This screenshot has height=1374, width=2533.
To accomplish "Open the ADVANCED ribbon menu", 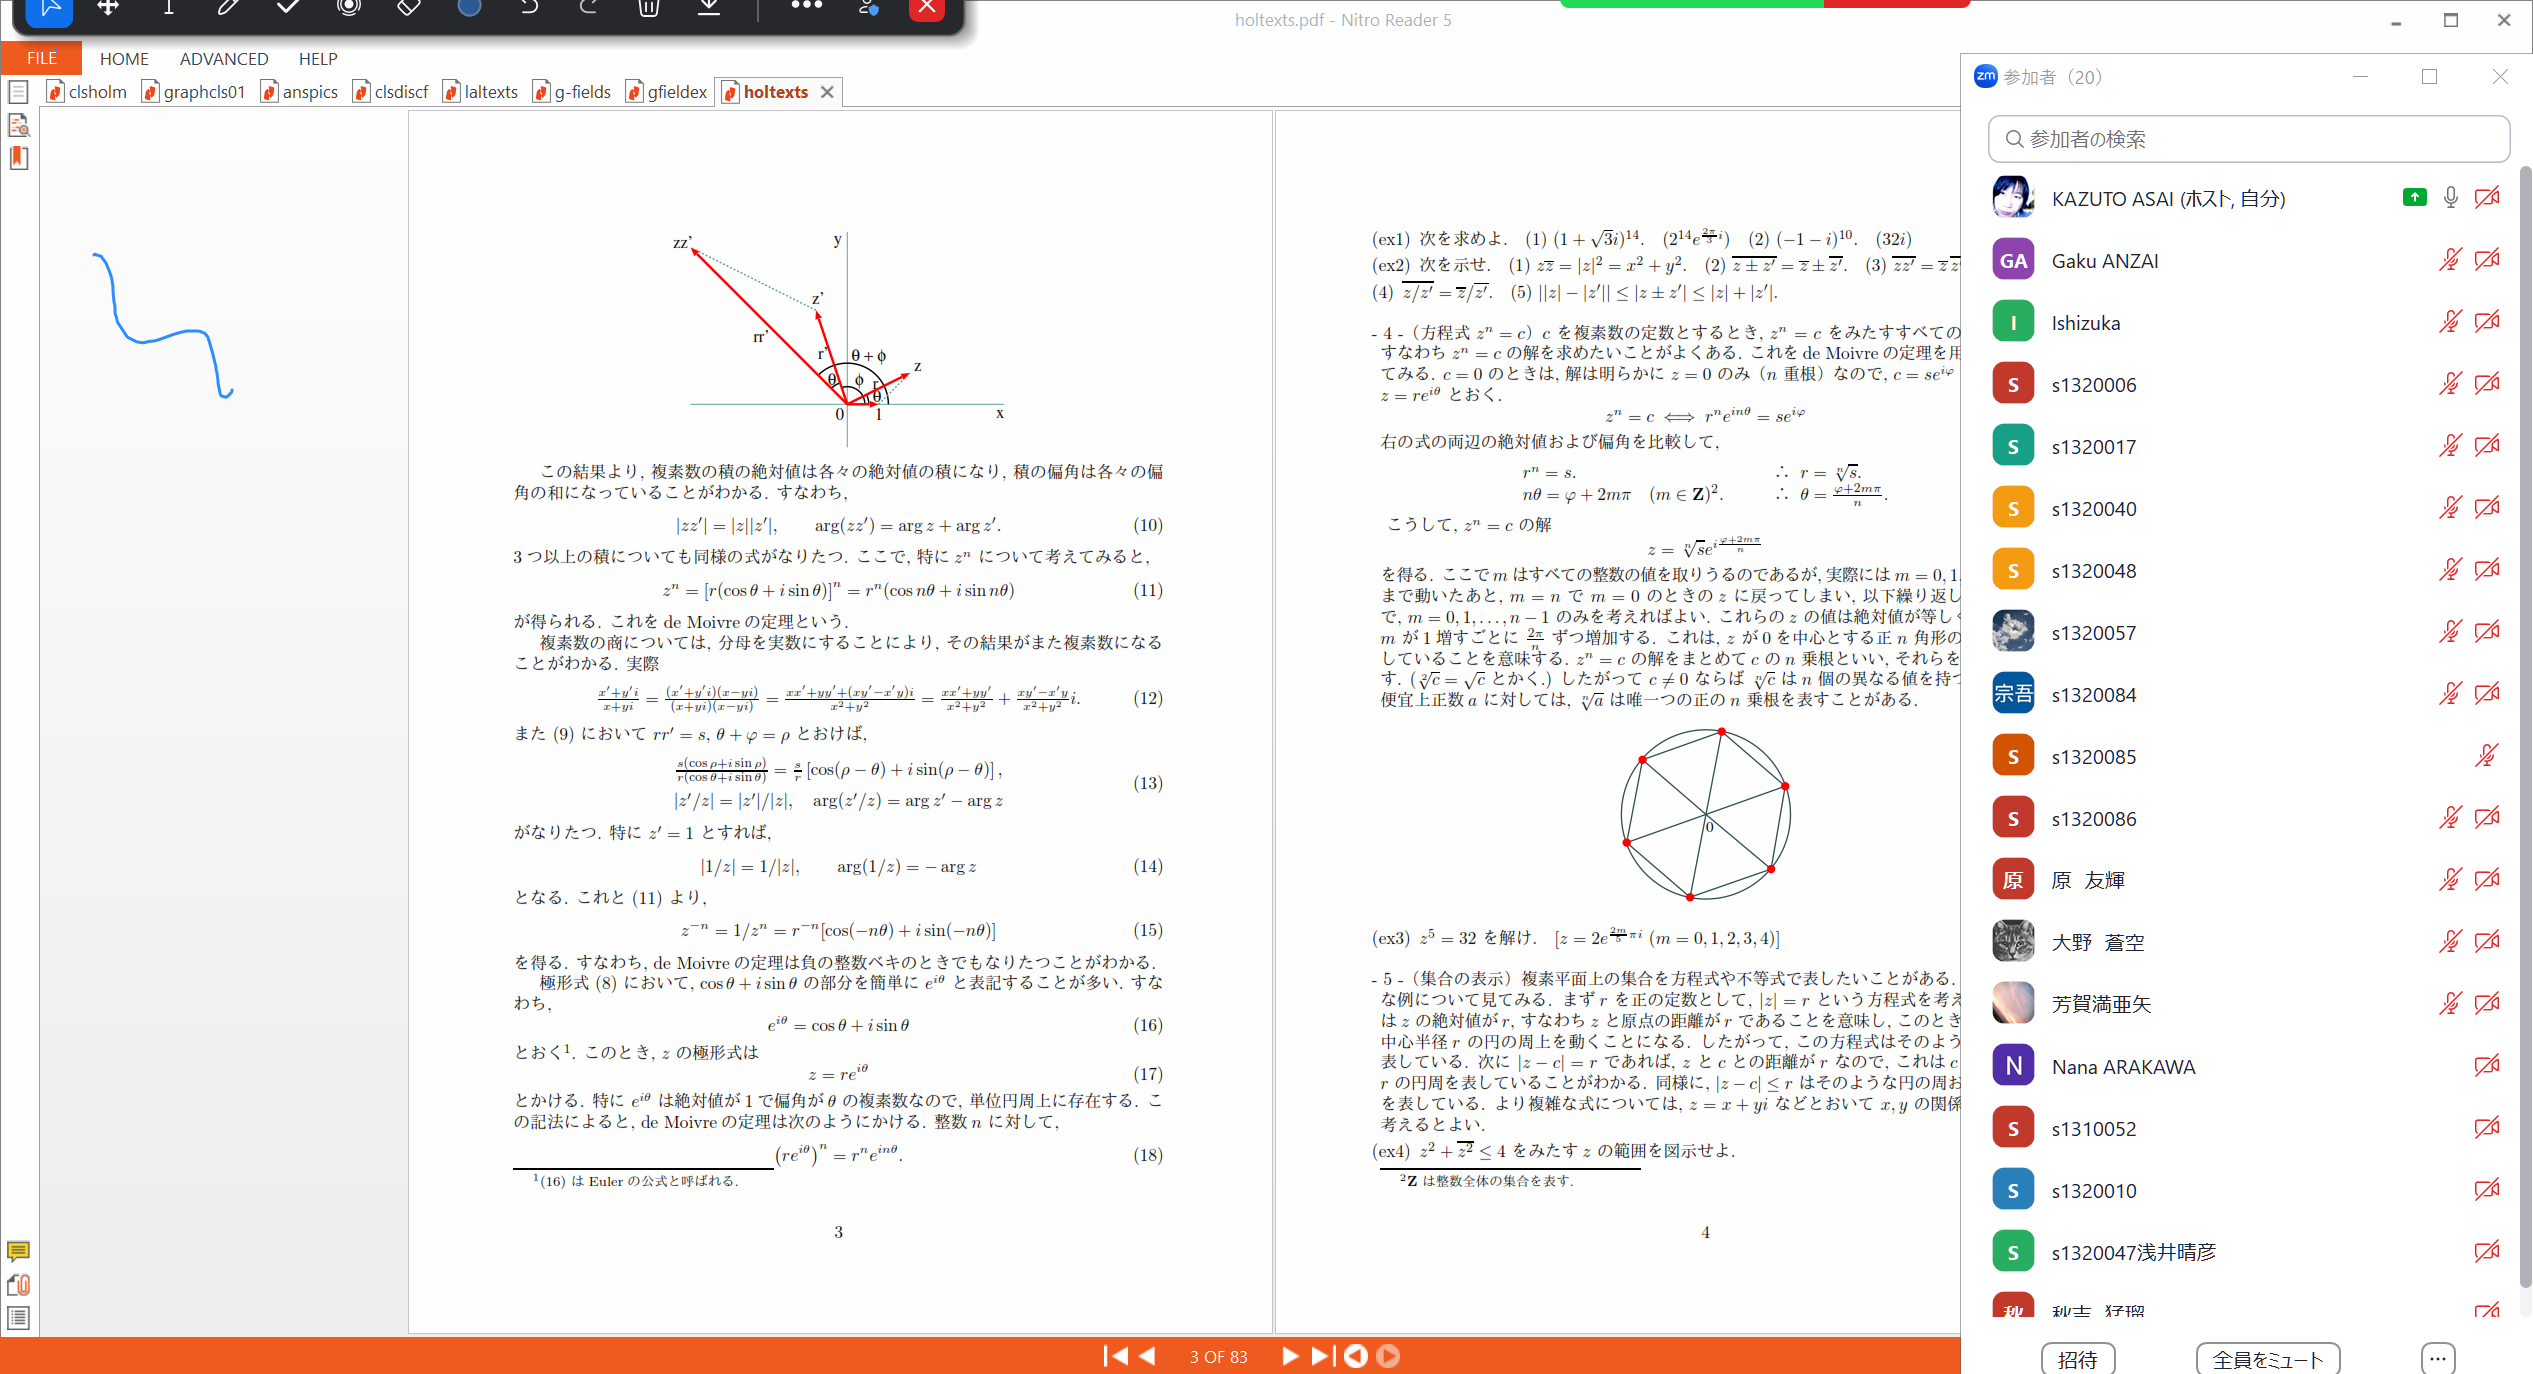I will click(x=223, y=58).
